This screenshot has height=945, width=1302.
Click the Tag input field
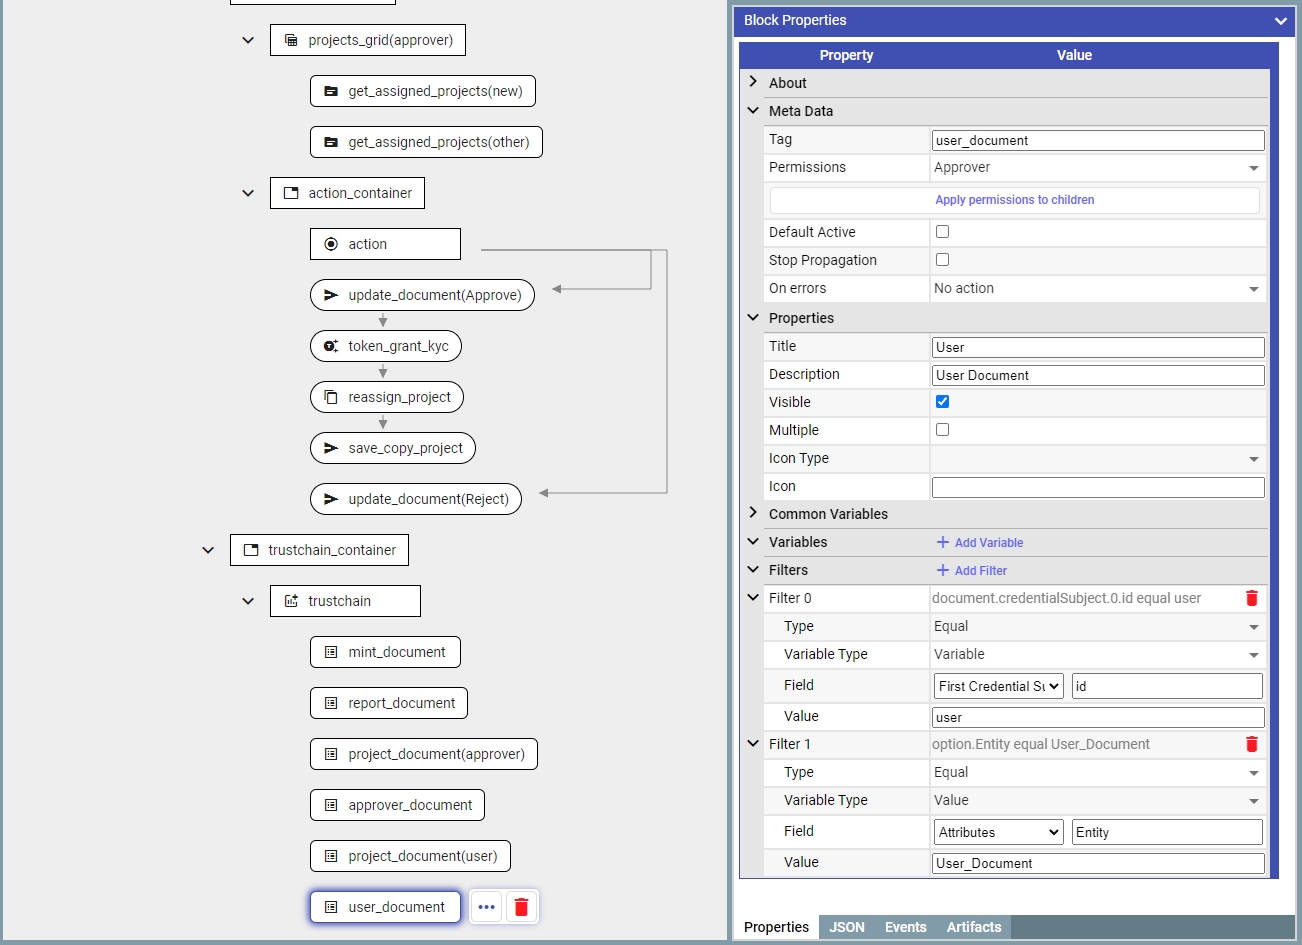(x=1097, y=141)
